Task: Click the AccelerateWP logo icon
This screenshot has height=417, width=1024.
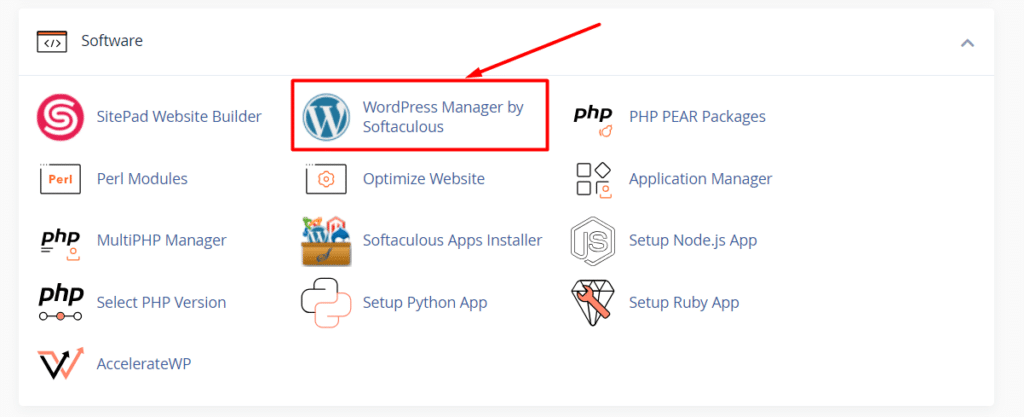Action: pyautogui.click(x=60, y=363)
